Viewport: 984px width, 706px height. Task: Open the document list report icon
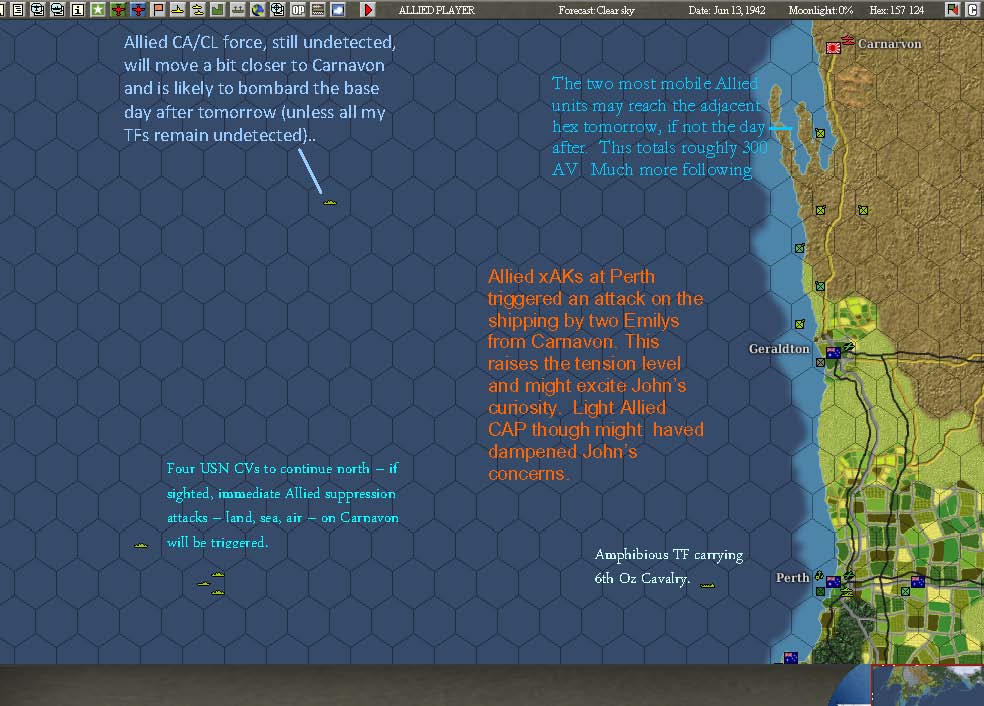[x=18, y=9]
